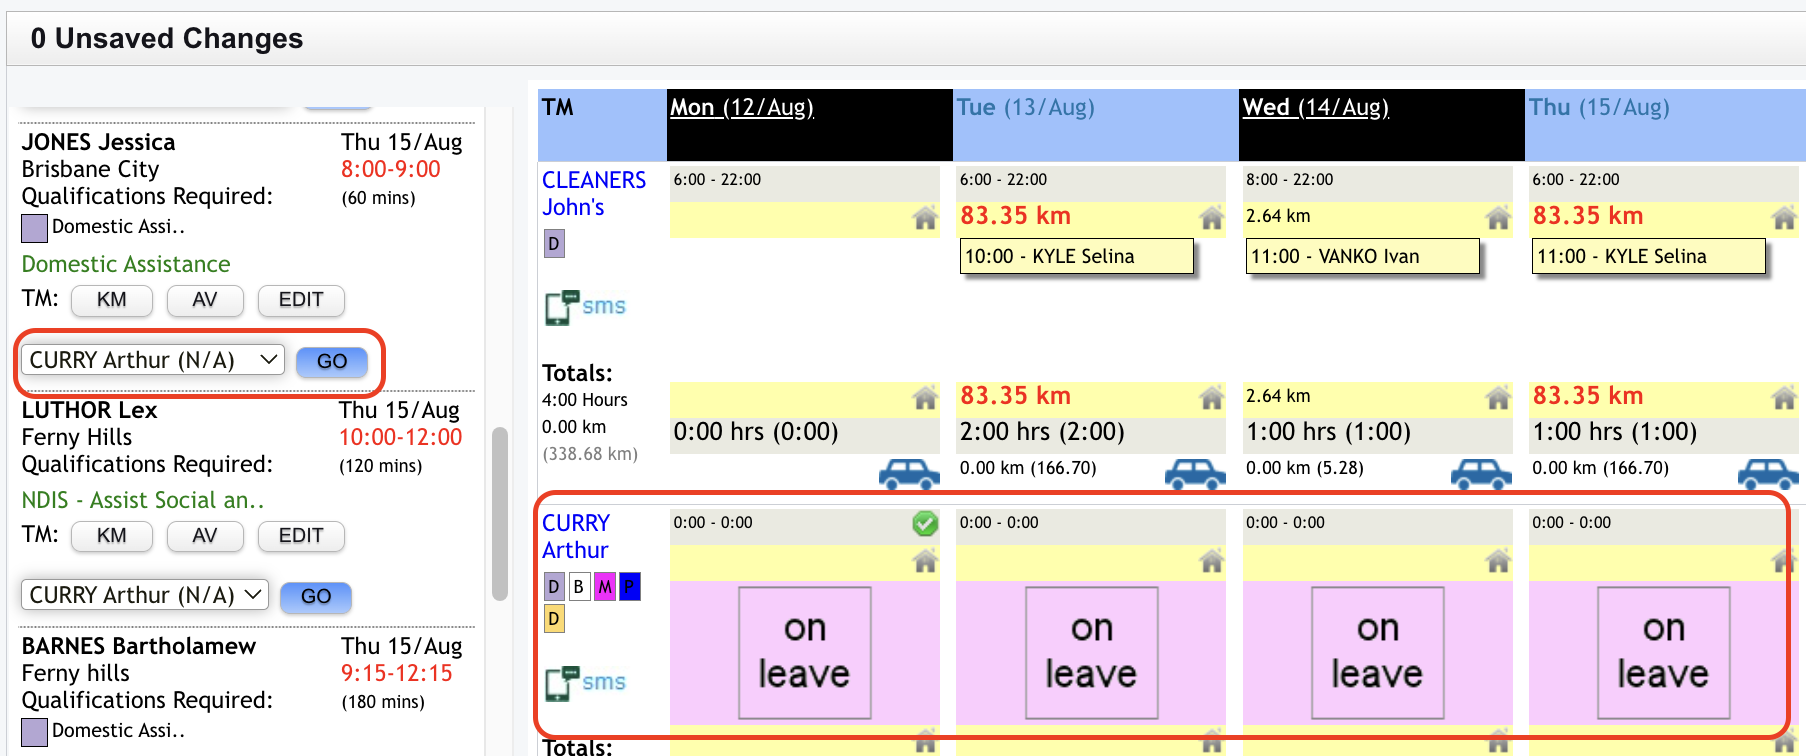Select the 11:00 - VANKO Ivan job
The height and width of the screenshot is (756, 1806).
click(1363, 256)
